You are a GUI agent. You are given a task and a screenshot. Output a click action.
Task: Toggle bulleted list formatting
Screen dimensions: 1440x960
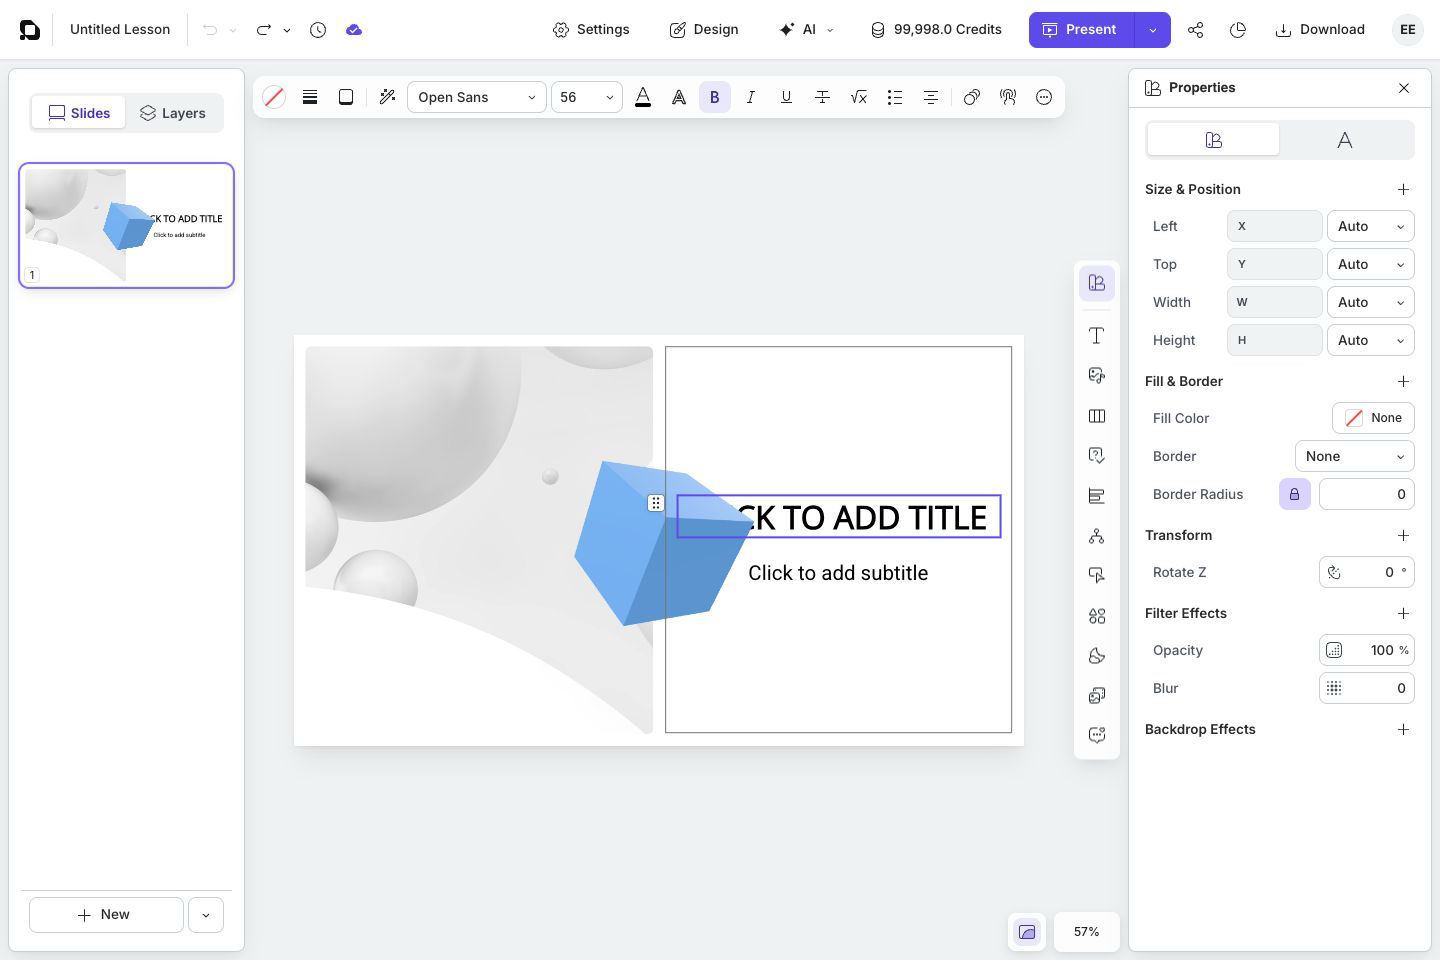pos(894,97)
